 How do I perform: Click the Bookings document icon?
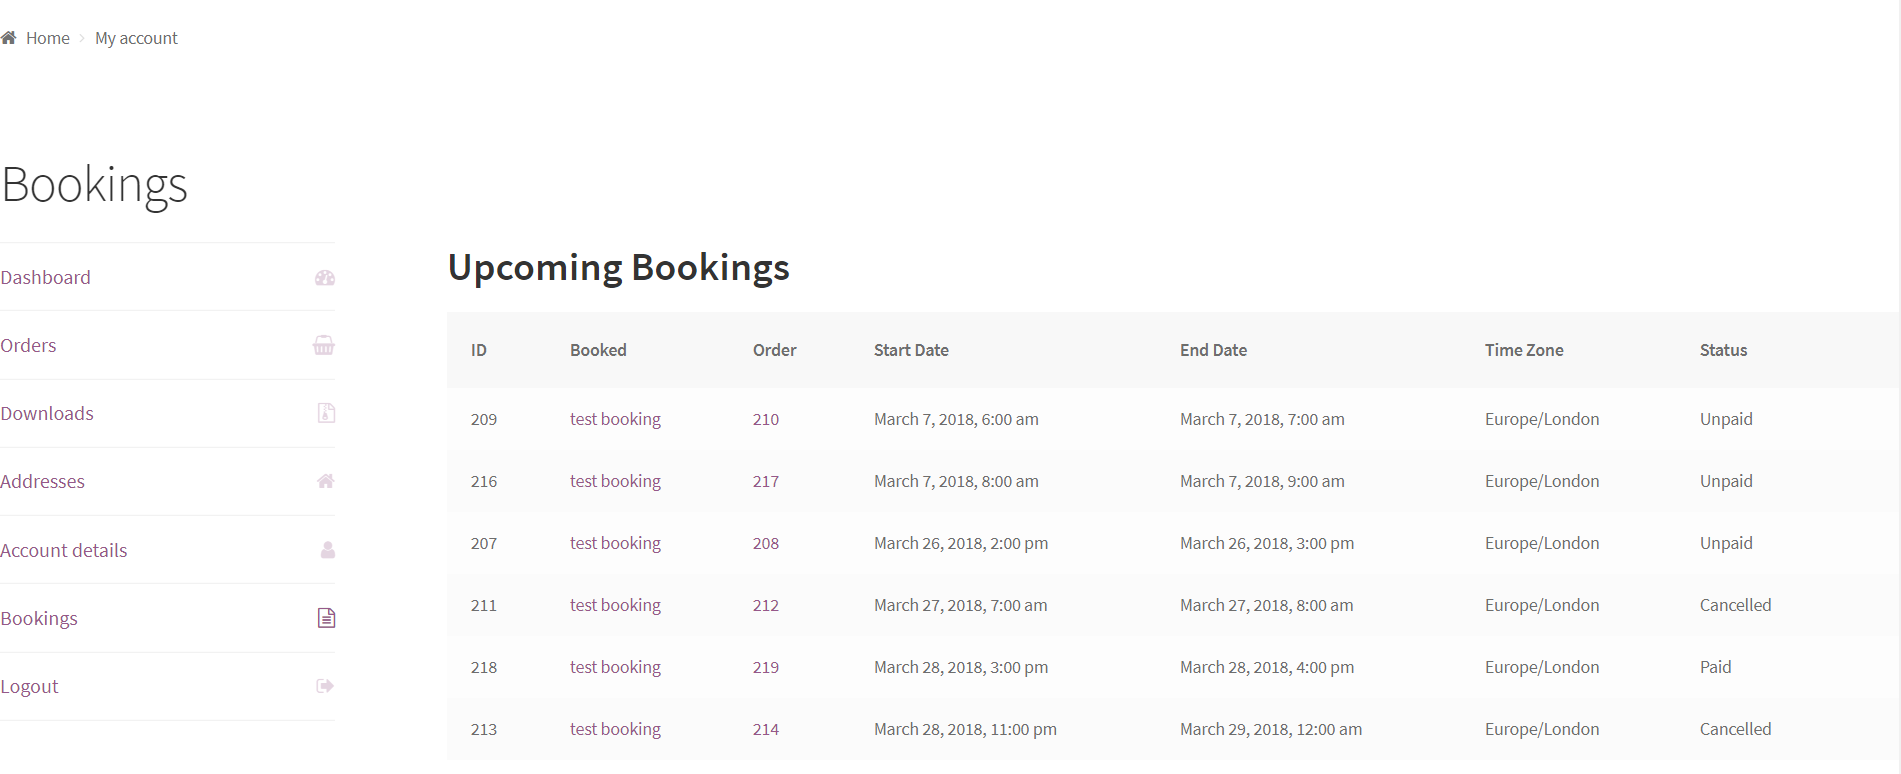point(326,618)
